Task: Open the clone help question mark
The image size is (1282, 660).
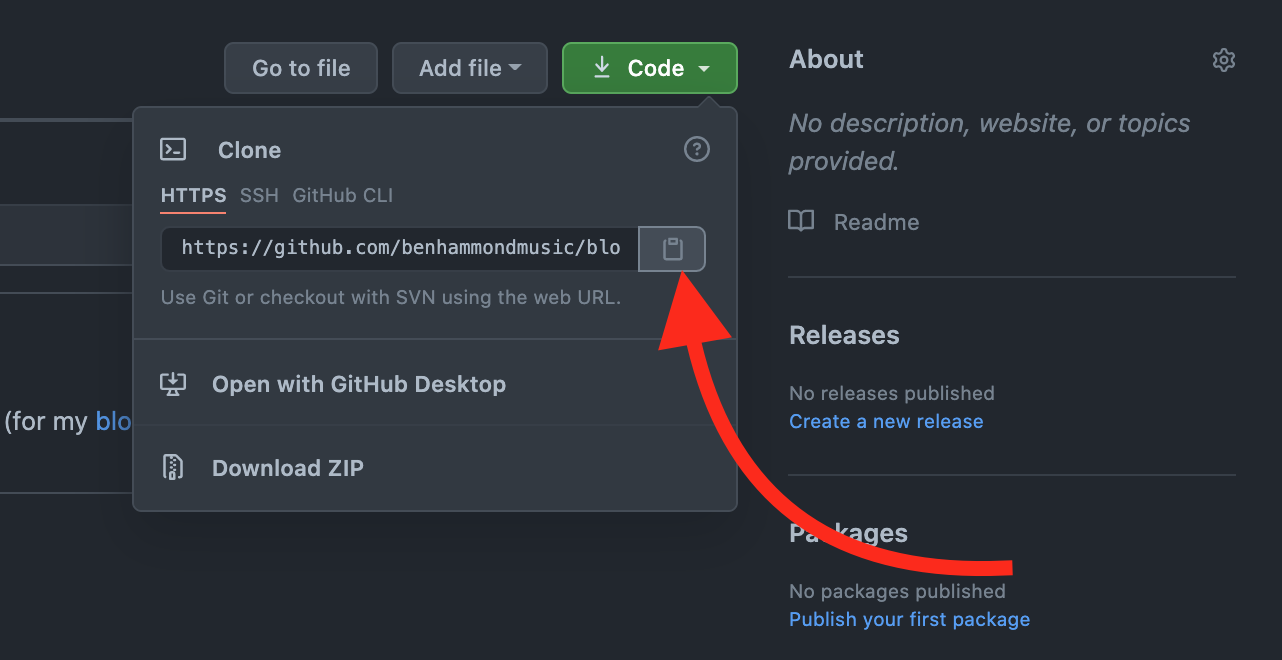Action: click(x=697, y=149)
